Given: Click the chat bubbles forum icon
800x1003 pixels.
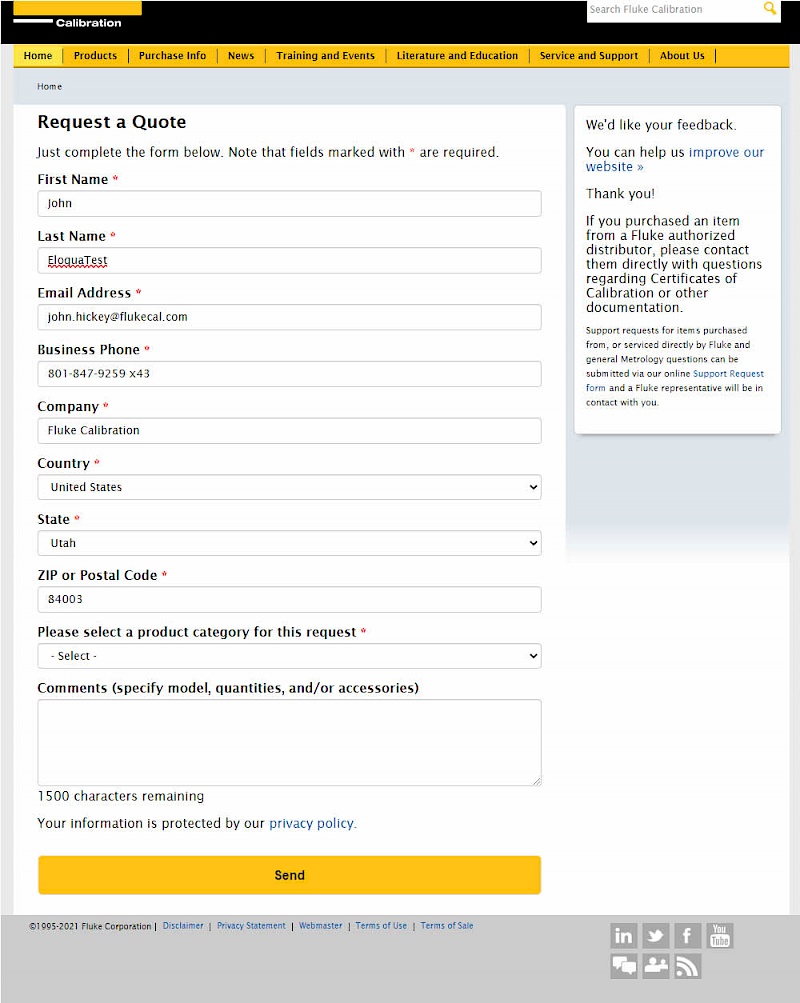Looking at the screenshot, I should (624, 966).
